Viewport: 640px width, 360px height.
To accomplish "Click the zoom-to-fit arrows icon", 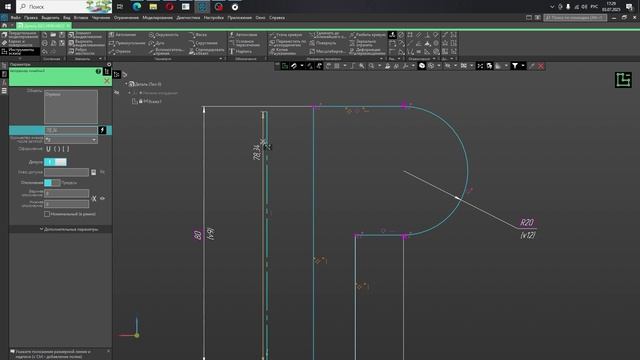I will point(480,66).
